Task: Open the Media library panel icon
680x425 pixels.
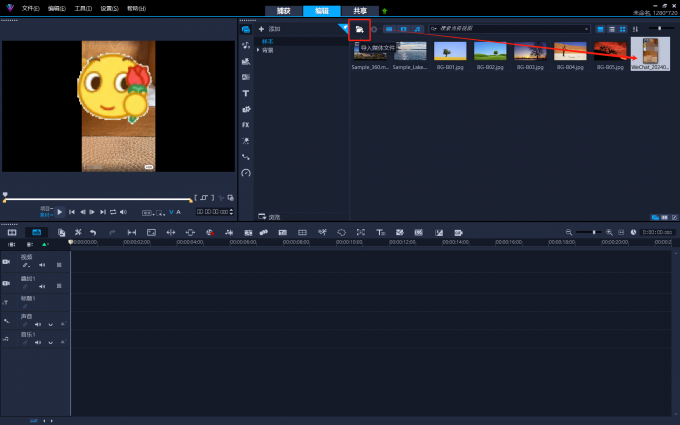Action: (x=246, y=29)
